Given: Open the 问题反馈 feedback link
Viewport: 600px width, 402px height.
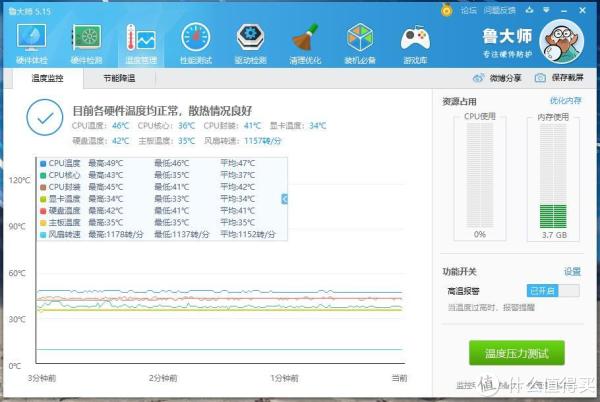Looking at the screenshot, I should pos(499,10).
